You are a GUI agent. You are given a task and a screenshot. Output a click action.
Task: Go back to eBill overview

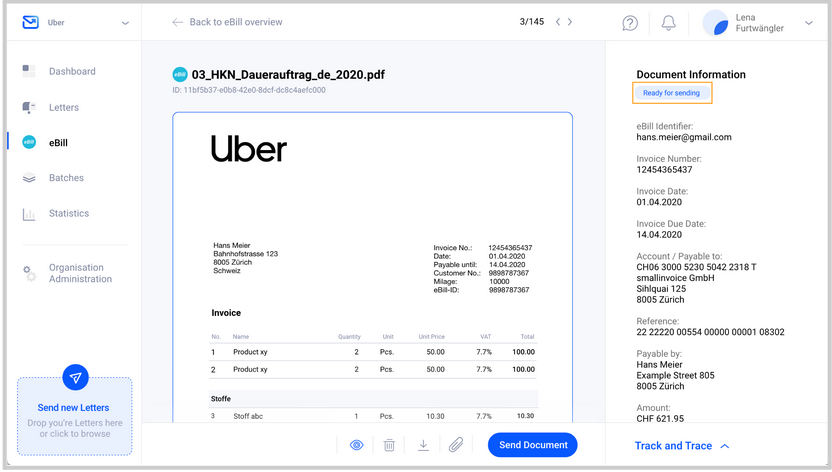coord(227,22)
